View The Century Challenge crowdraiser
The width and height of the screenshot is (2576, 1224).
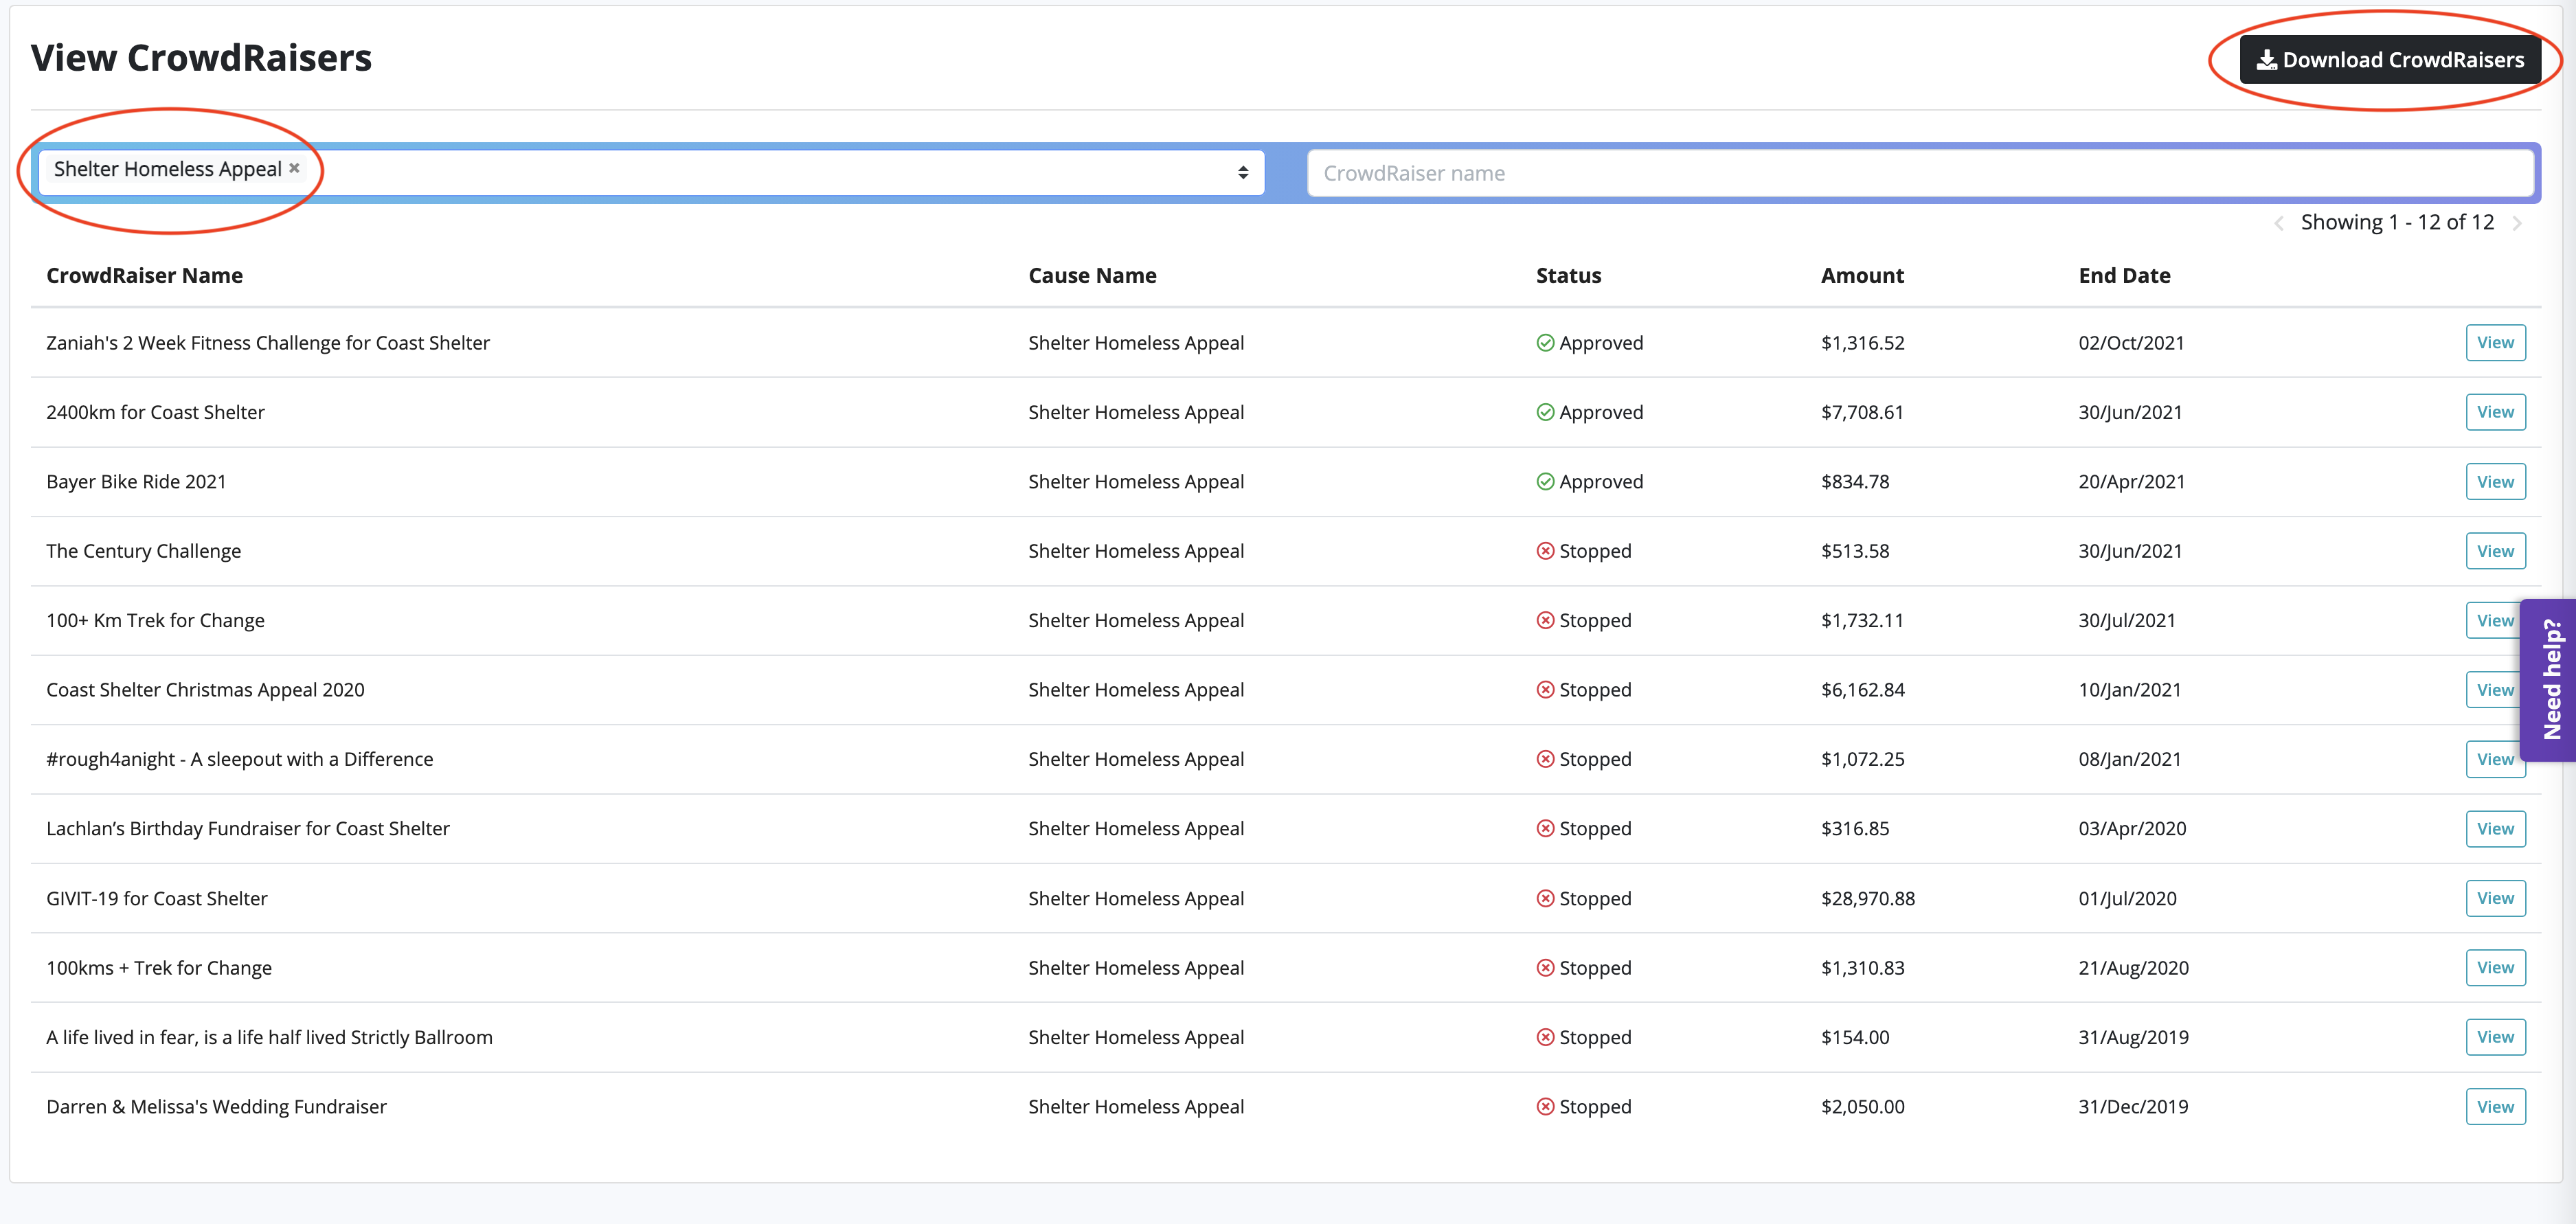tap(2495, 551)
